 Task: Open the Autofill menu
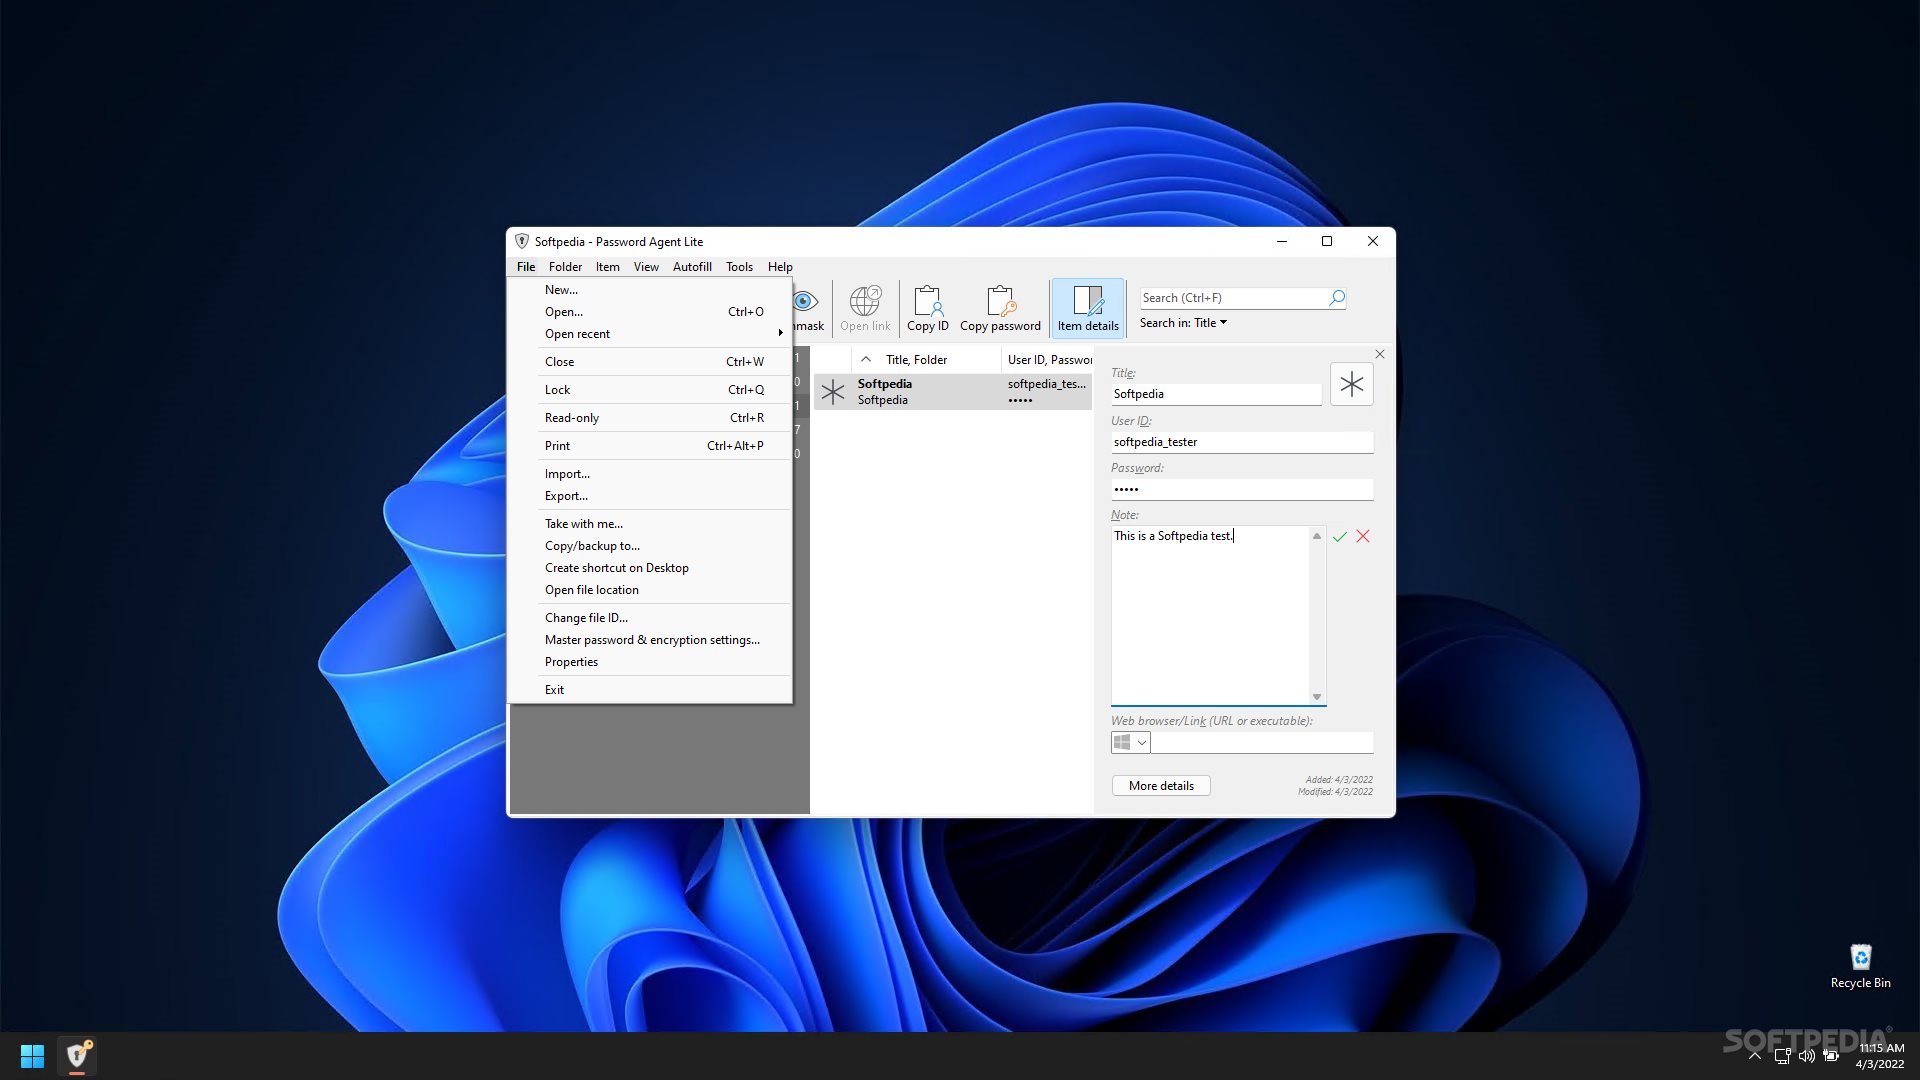tap(692, 267)
